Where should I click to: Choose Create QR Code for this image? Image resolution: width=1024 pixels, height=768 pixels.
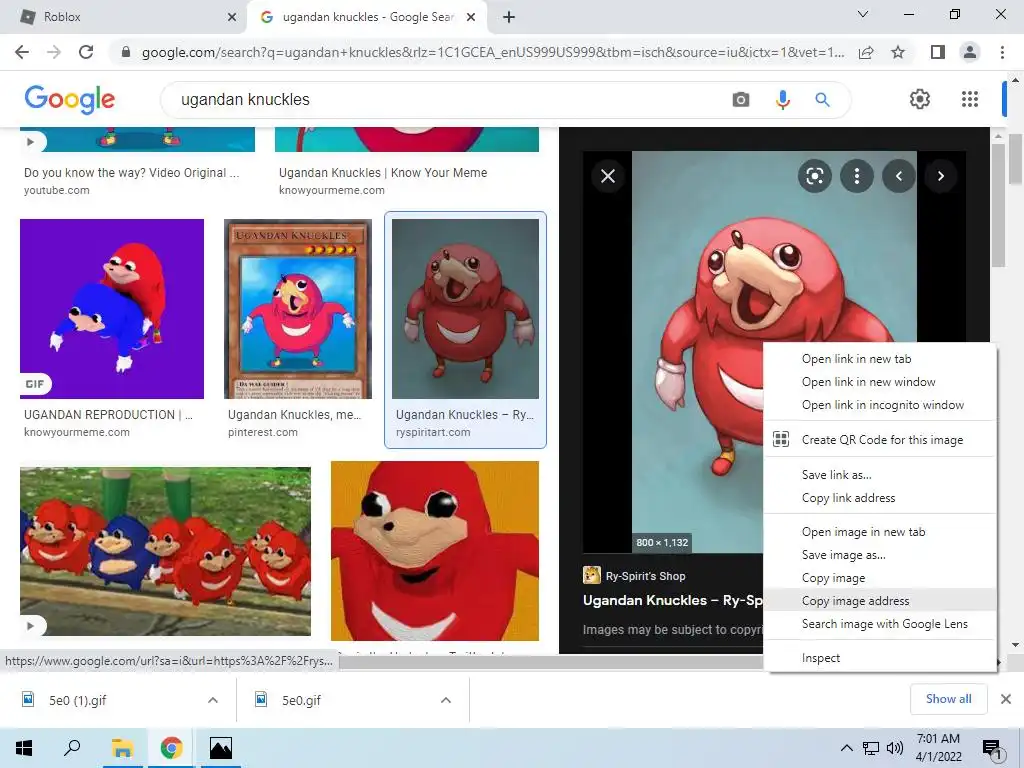880,440
